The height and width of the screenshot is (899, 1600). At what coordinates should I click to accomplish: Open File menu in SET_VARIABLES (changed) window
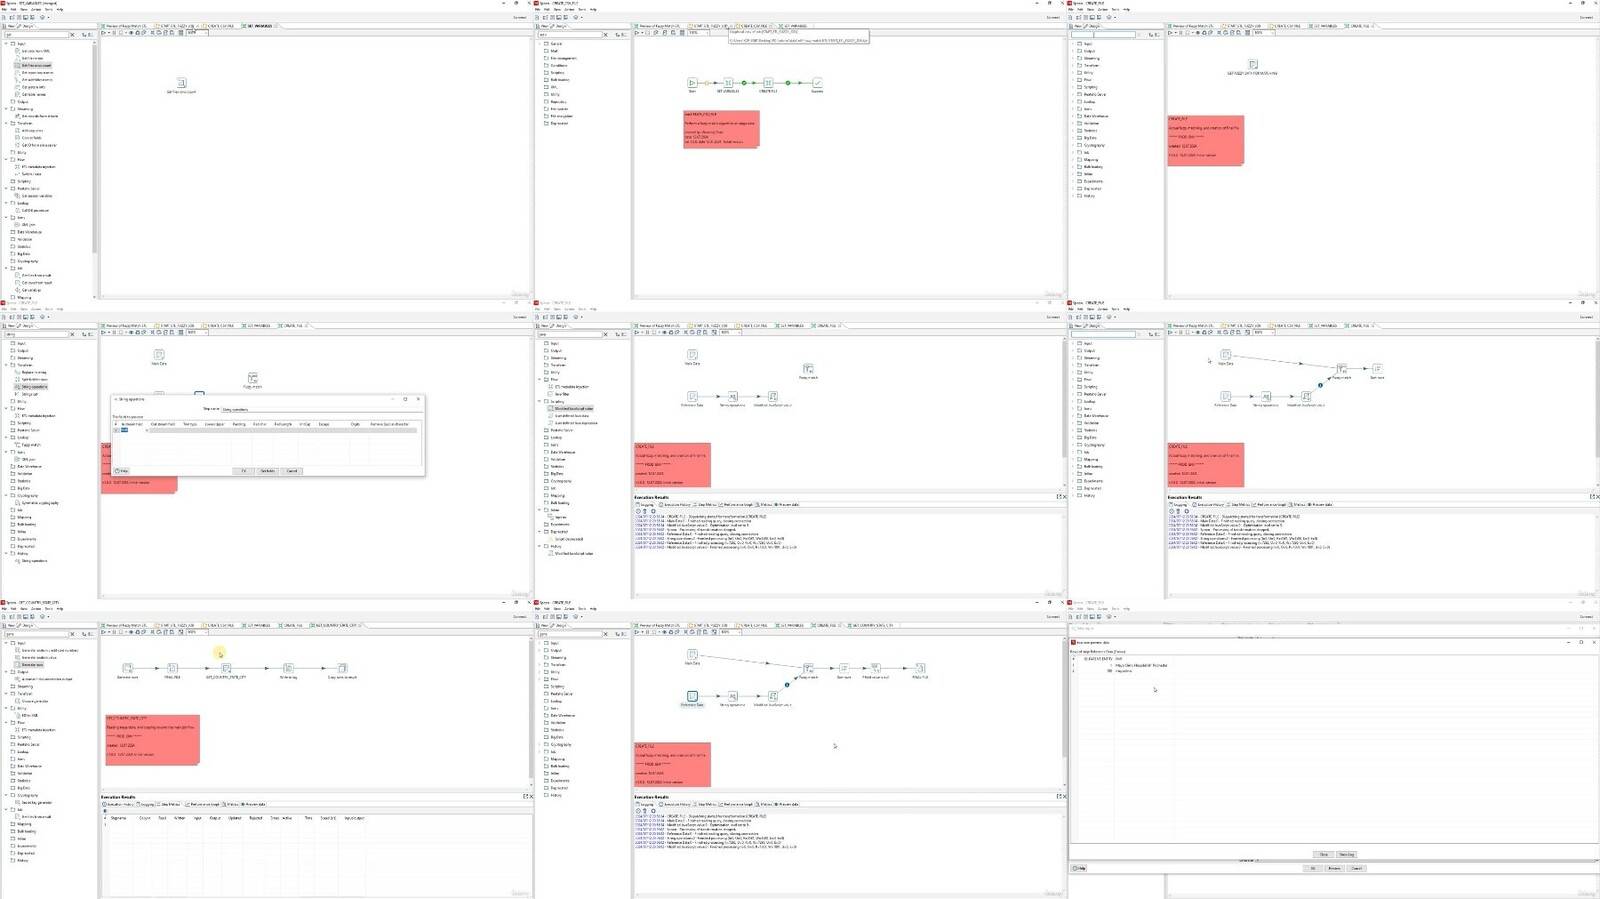click(x=5, y=10)
